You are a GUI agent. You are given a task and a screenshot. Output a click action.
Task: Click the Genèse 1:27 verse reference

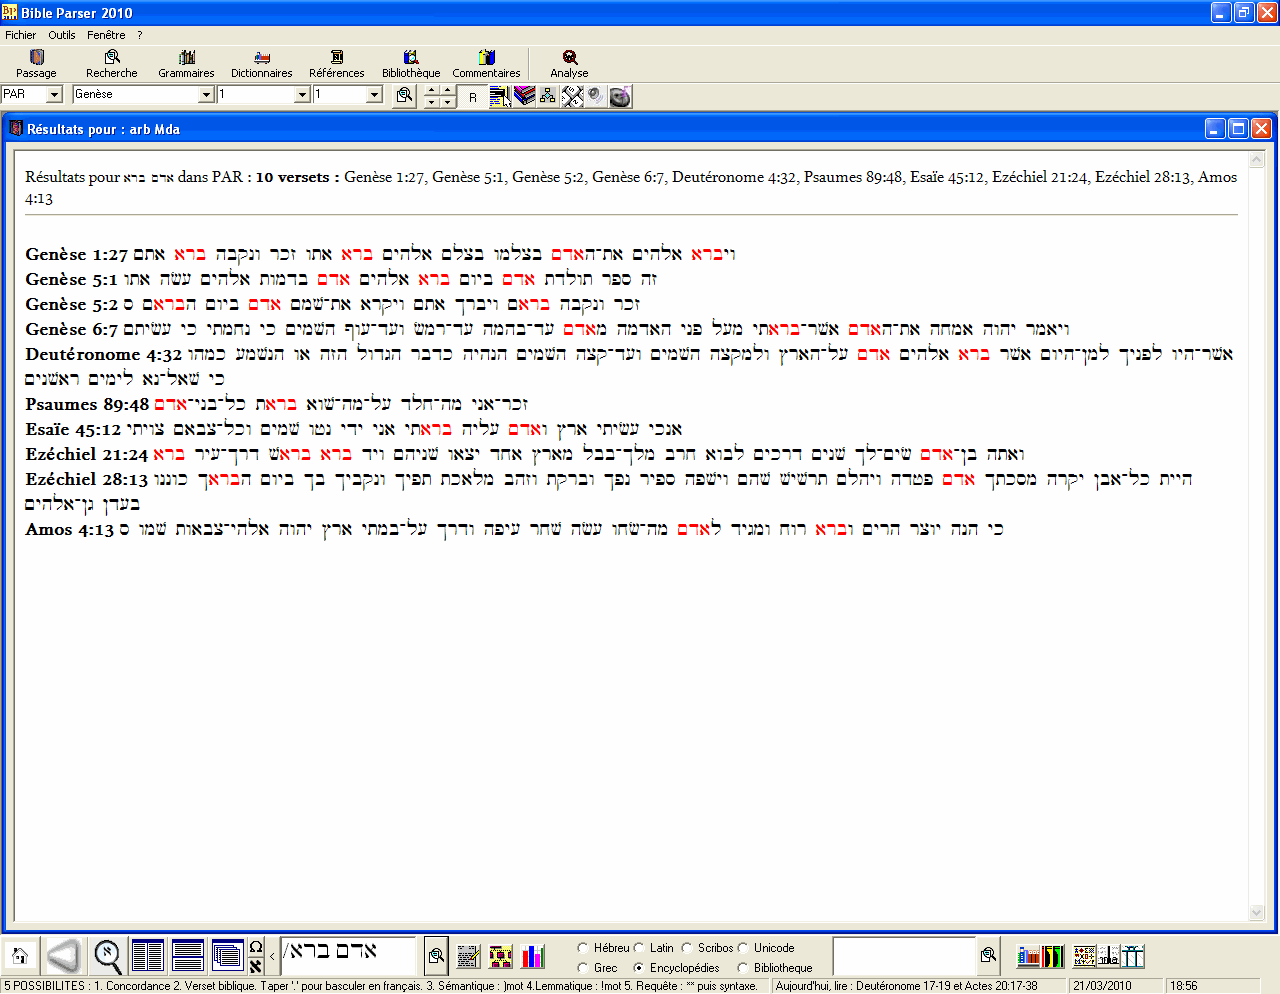77,254
